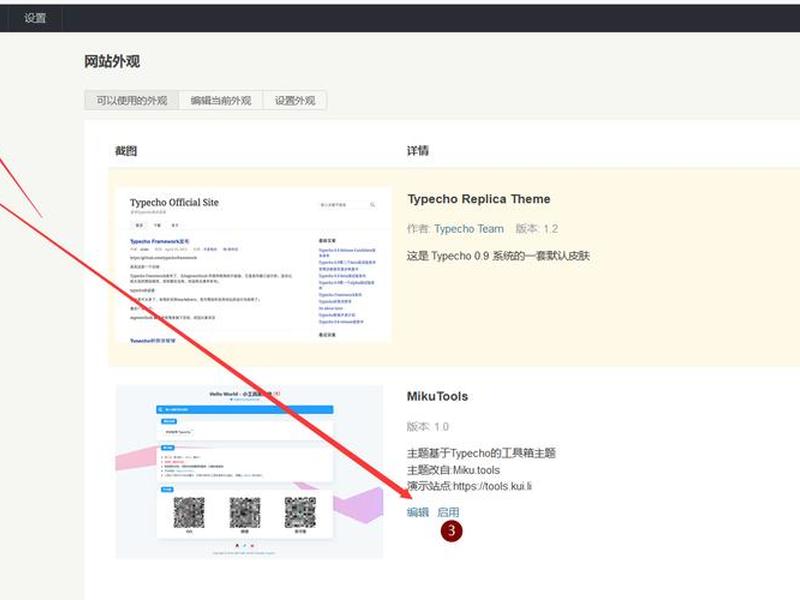This screenshot has height=600, width=800.
Task: Switch to 编辑当前外观 tab
Action: [x=221, y=101]
